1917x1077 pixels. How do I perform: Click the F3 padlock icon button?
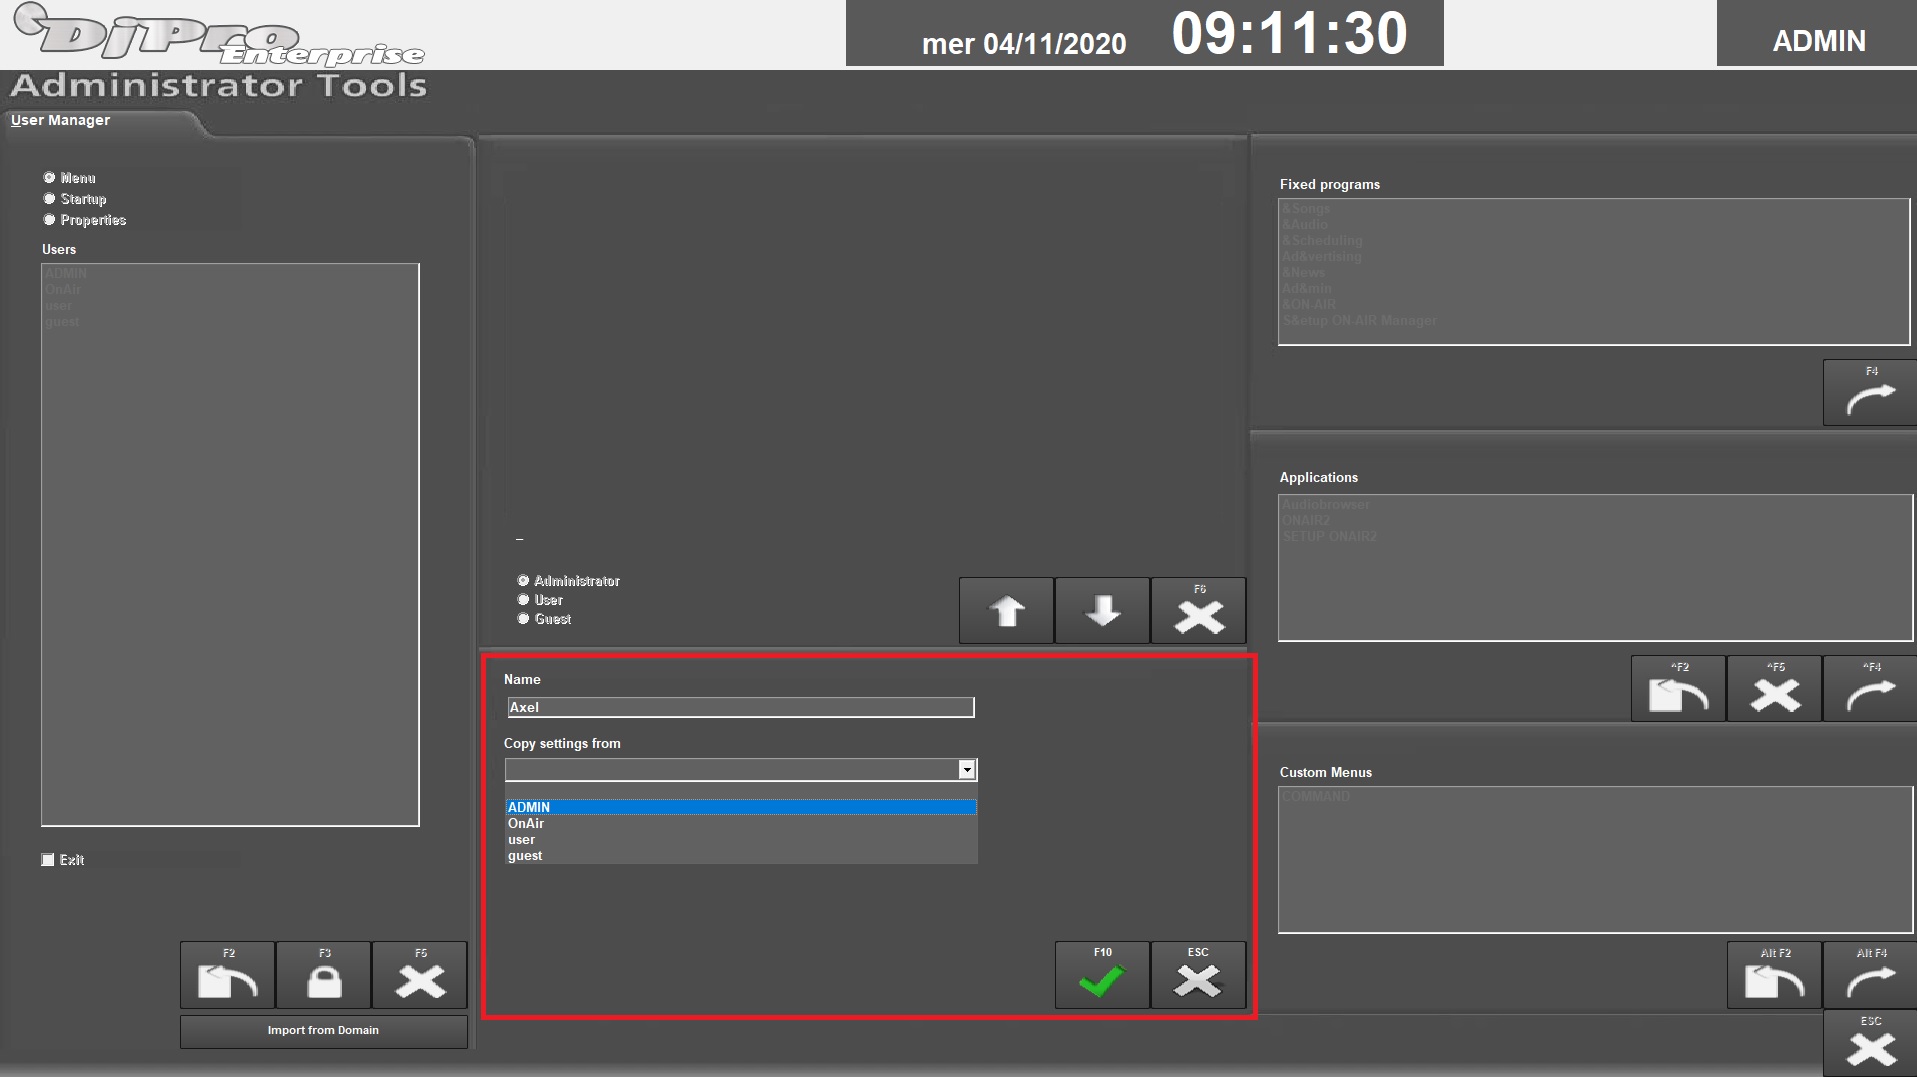point(324,975)
